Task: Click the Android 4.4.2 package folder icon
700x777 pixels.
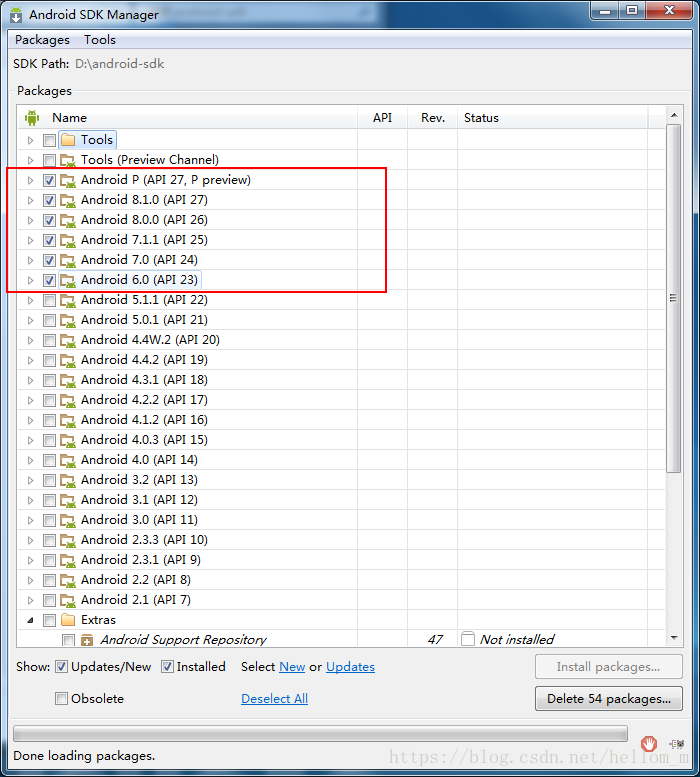Action: point(68,360)
